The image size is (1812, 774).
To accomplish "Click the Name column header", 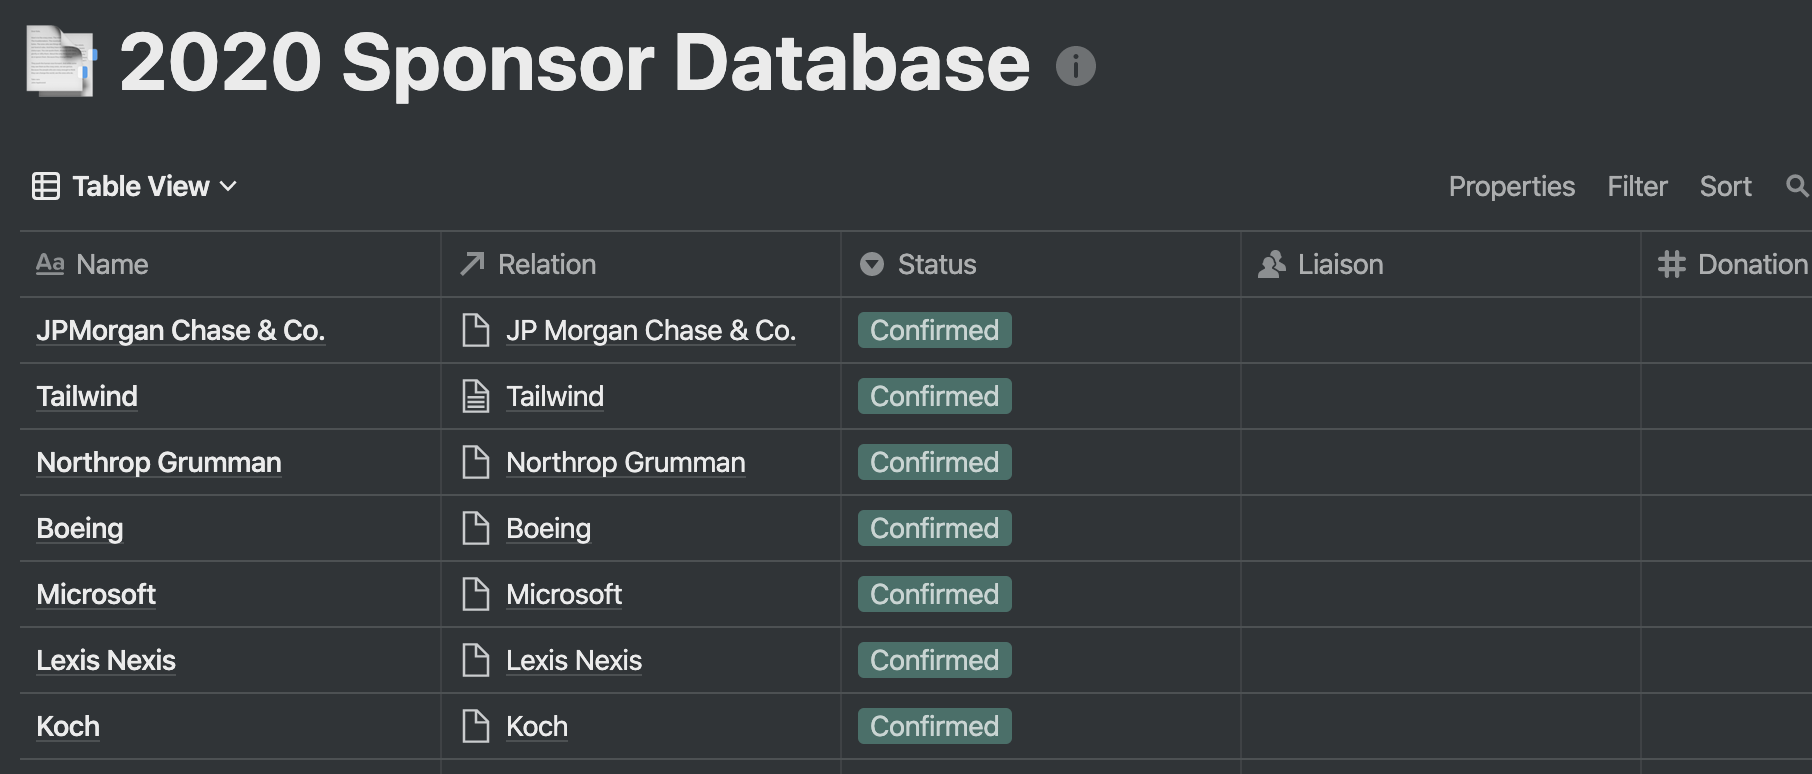I will tap(112, 265).
